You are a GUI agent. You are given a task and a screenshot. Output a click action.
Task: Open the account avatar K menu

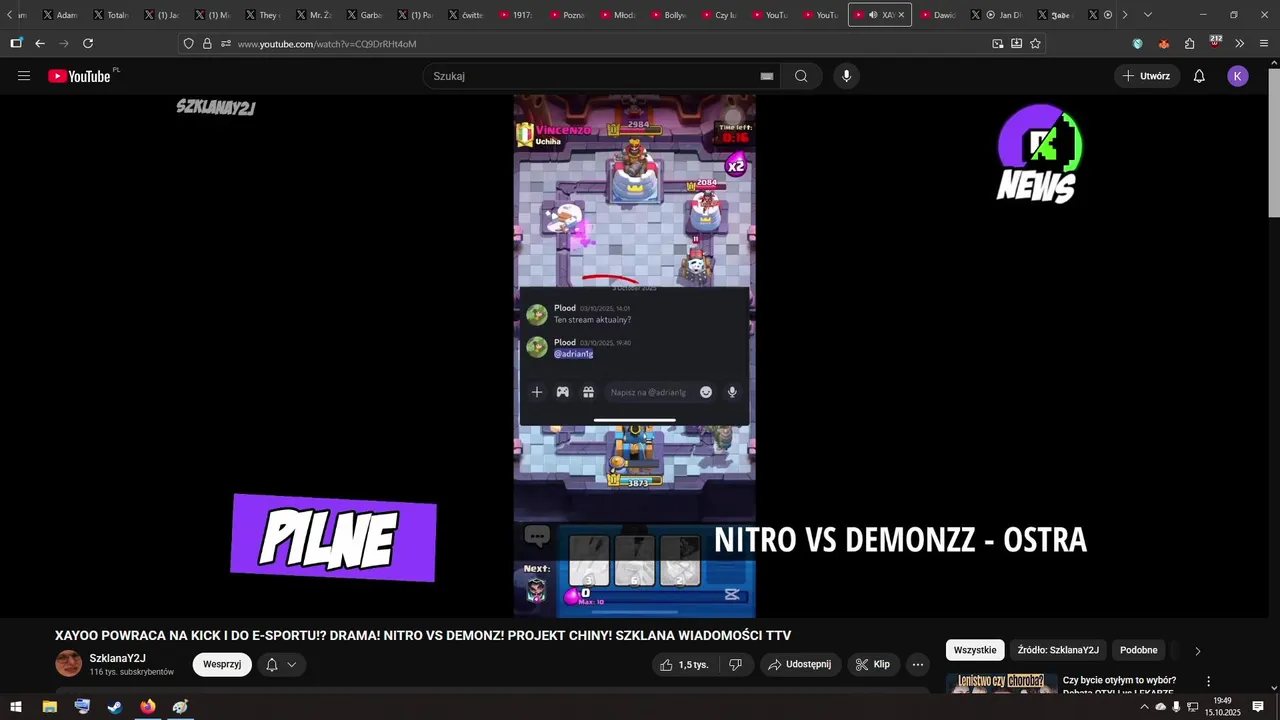click(1238, 76)
